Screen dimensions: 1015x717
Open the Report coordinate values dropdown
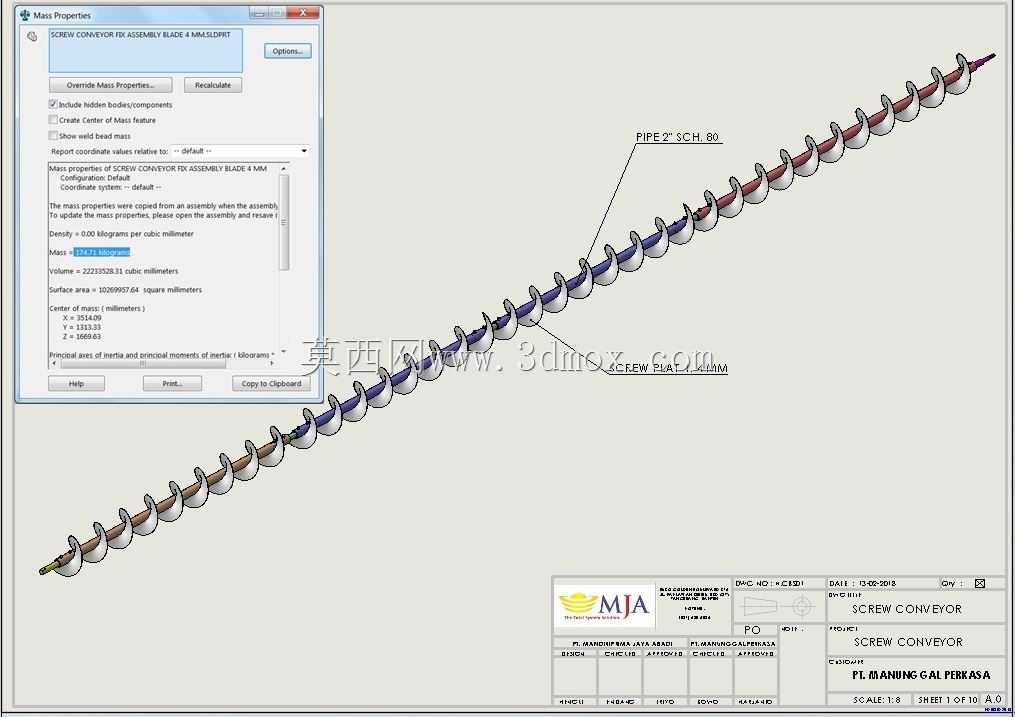coord(304,151)
